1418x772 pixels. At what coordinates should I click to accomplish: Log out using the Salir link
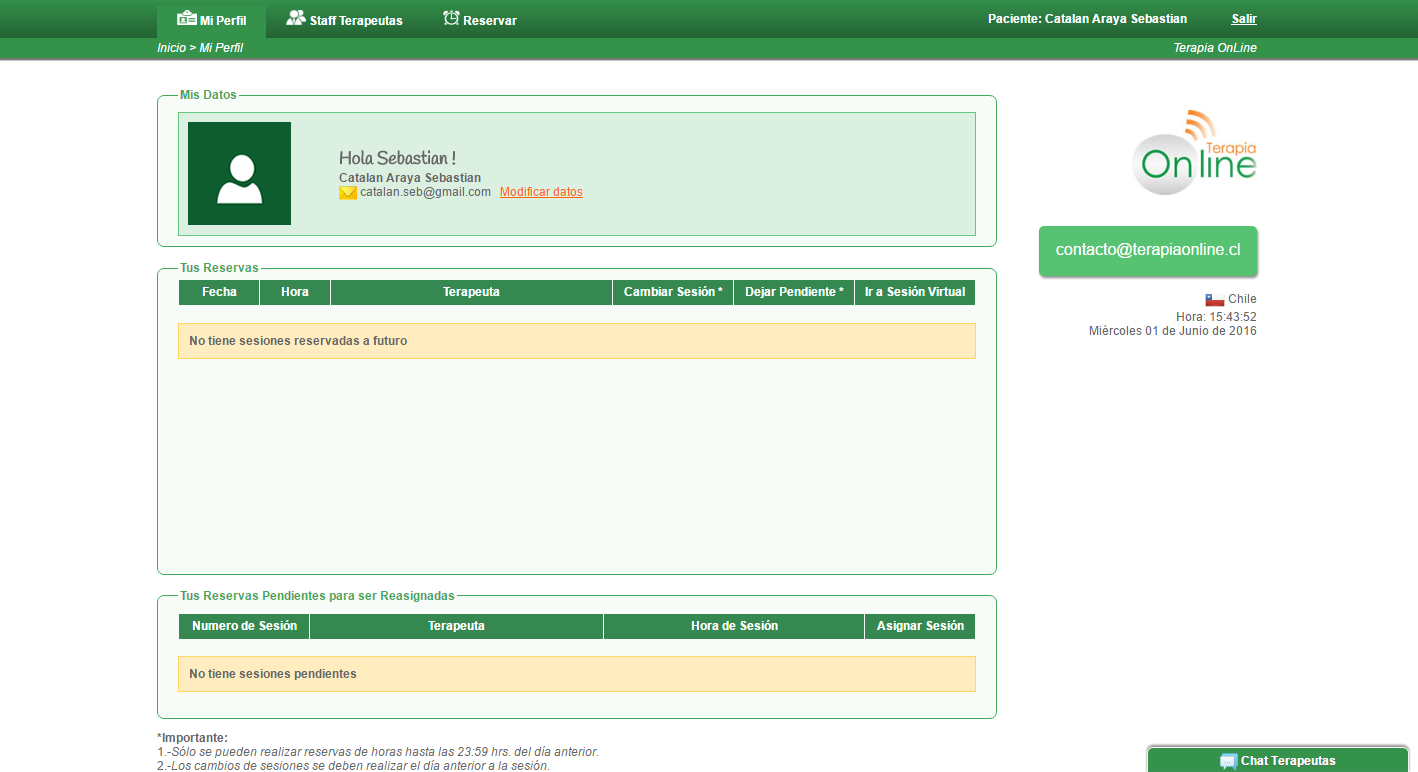click(x=1244, y=19)
